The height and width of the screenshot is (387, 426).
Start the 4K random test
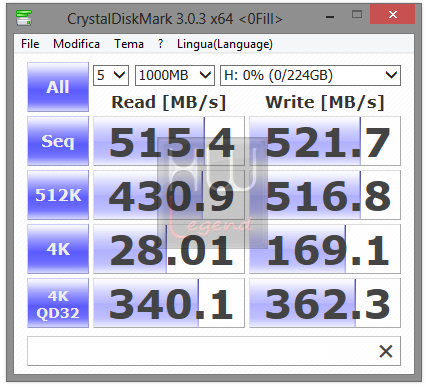tap(58, 249)
